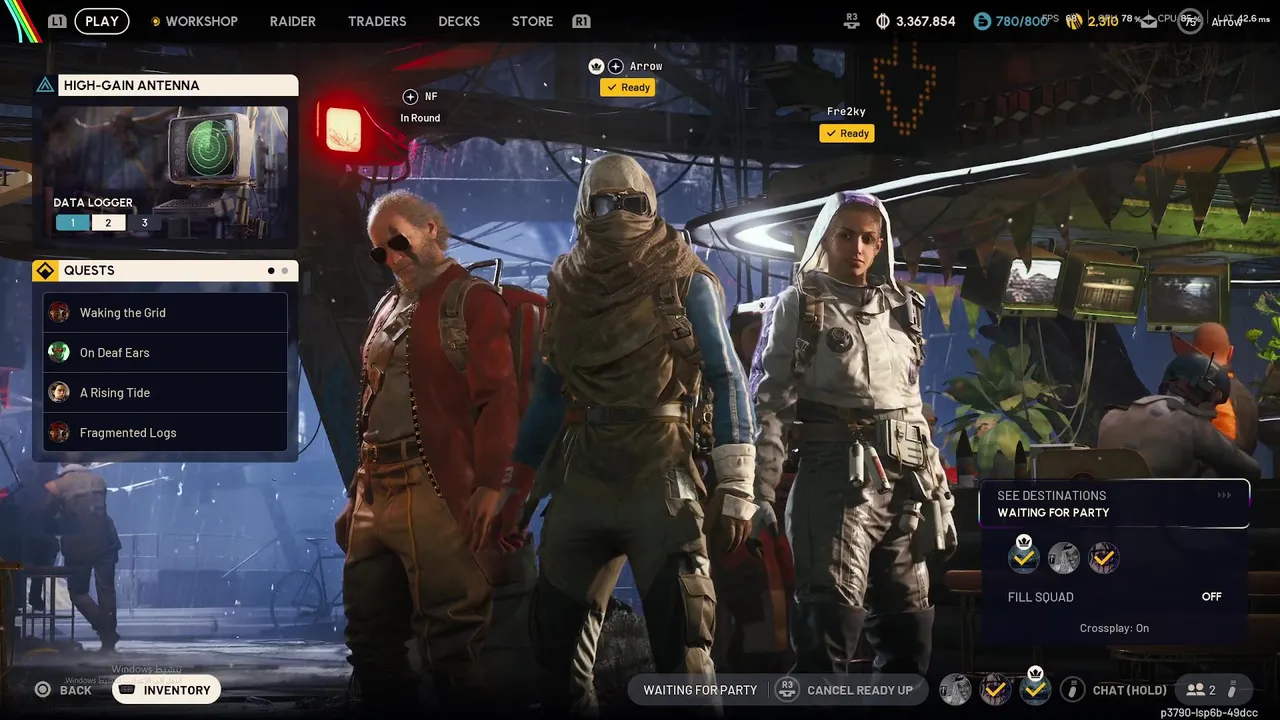Switch to the Store tab

tap(532, 21)
